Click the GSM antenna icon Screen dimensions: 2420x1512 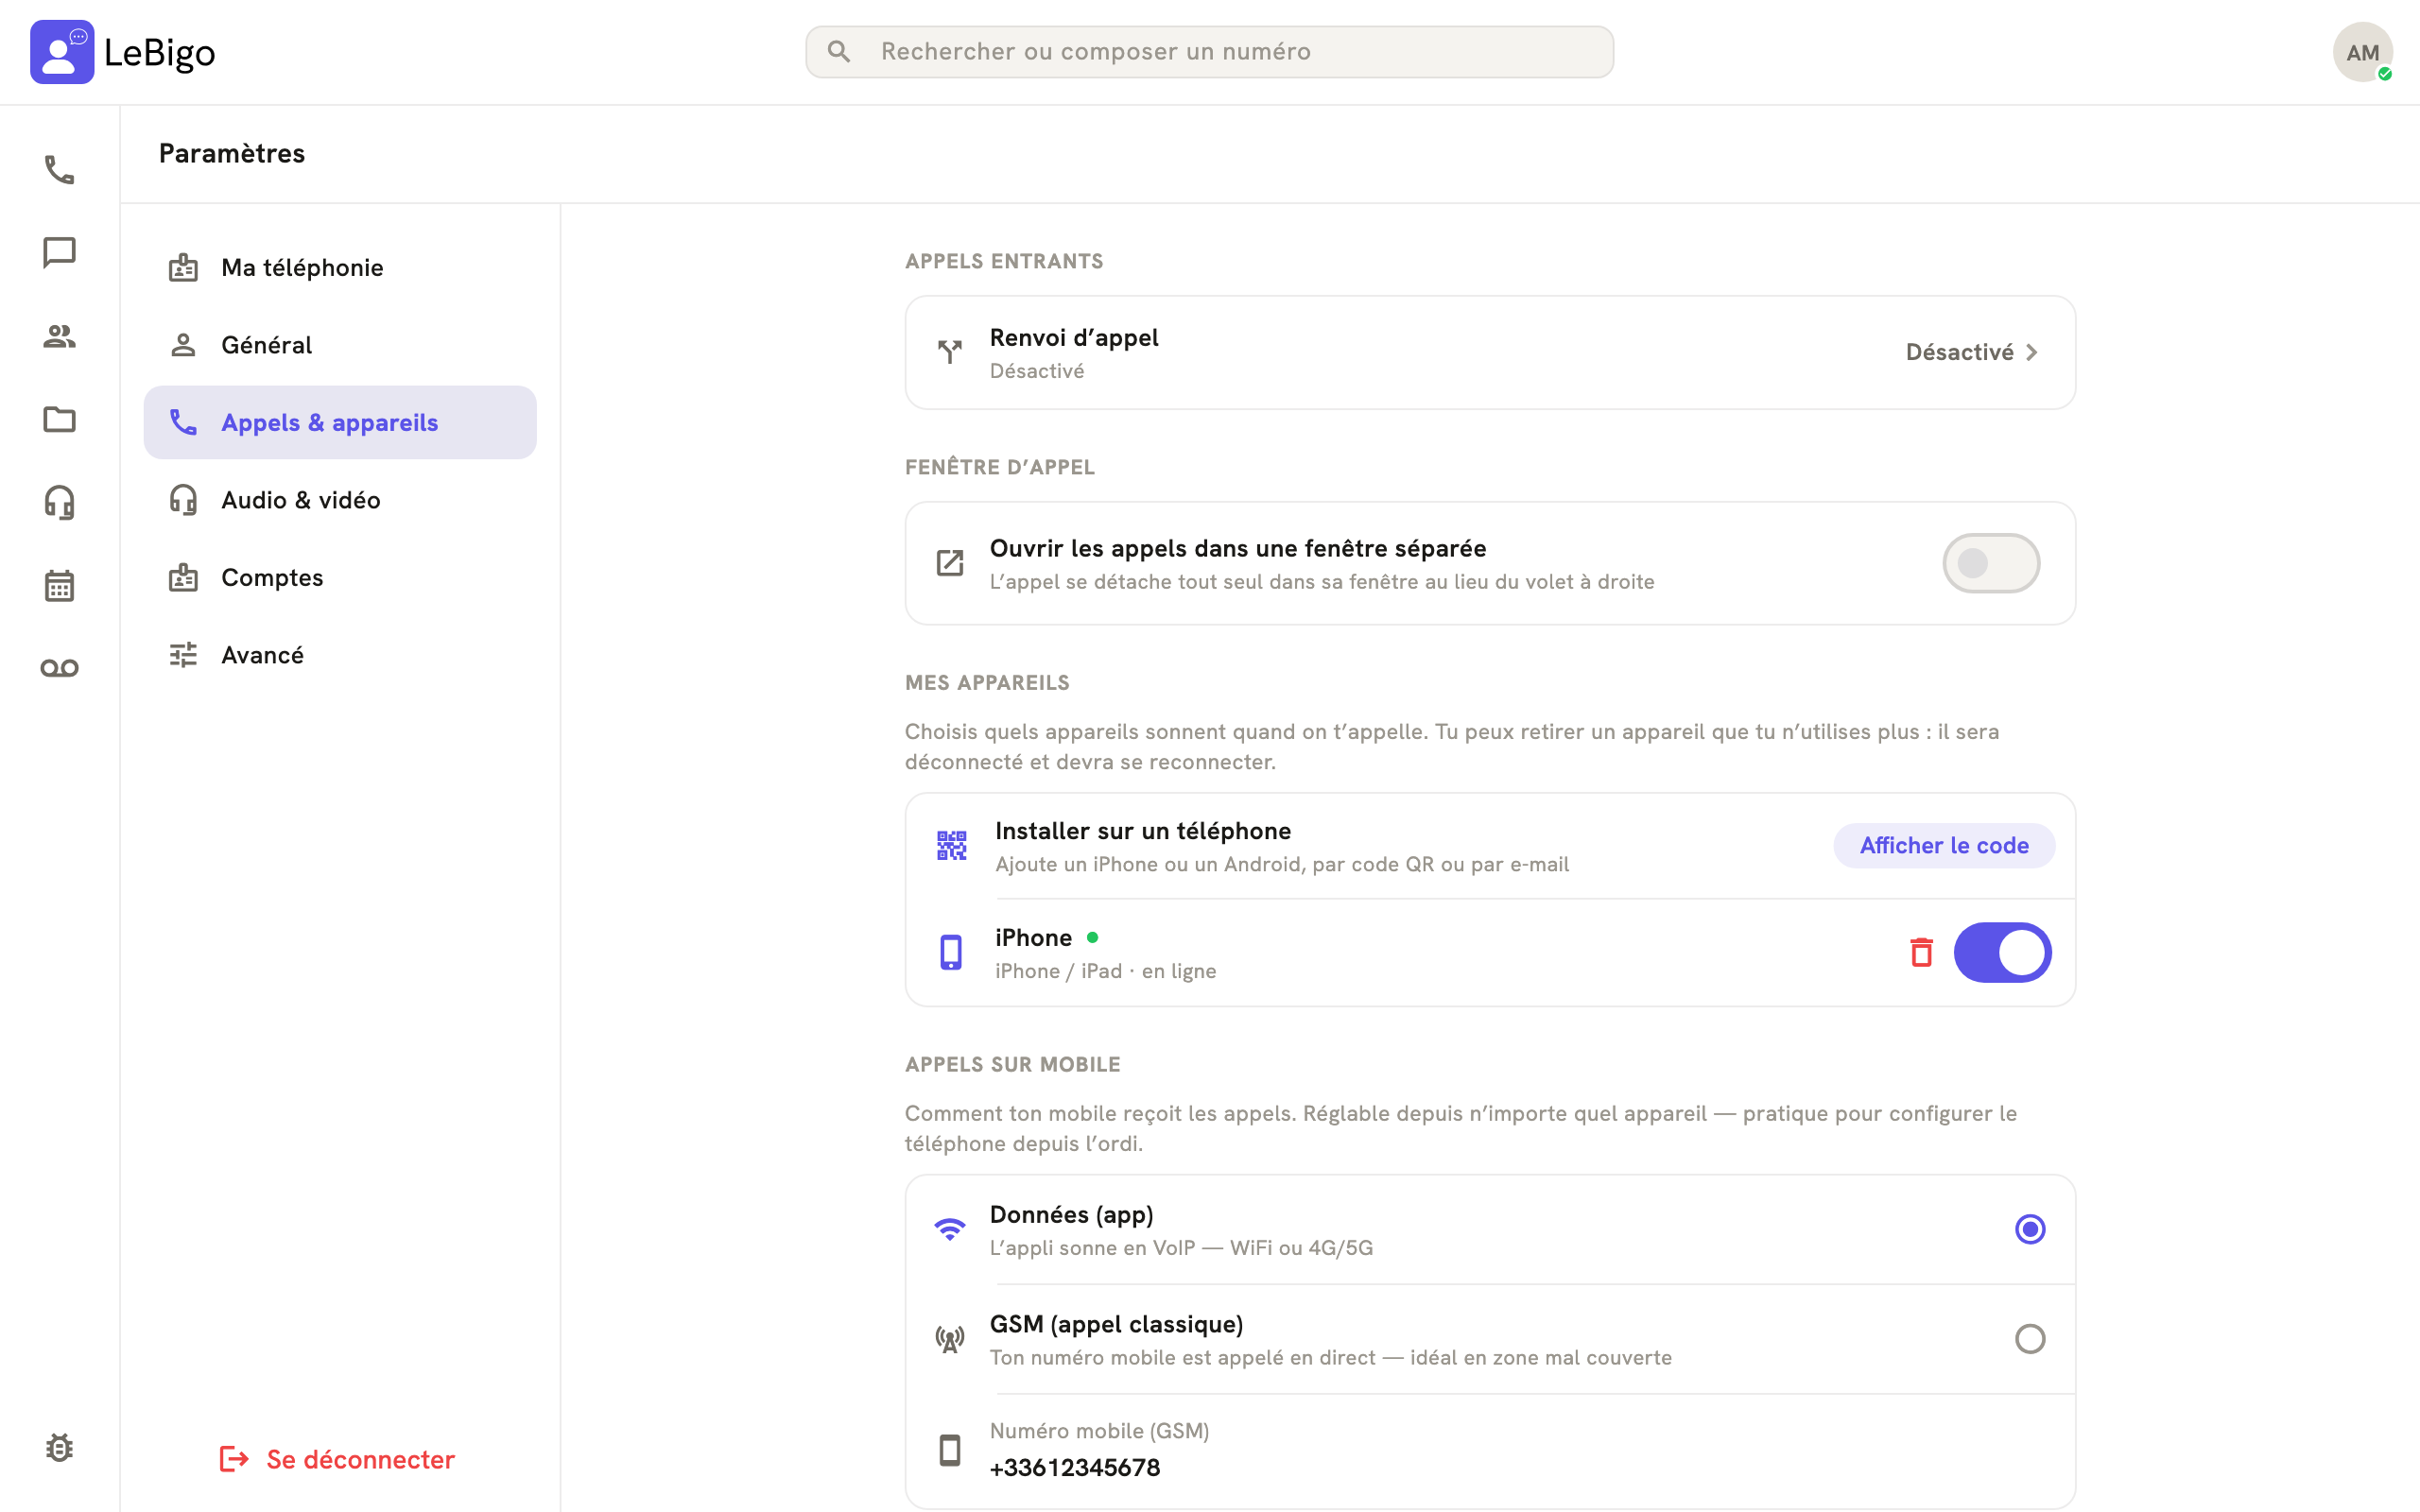point(949,1339)
